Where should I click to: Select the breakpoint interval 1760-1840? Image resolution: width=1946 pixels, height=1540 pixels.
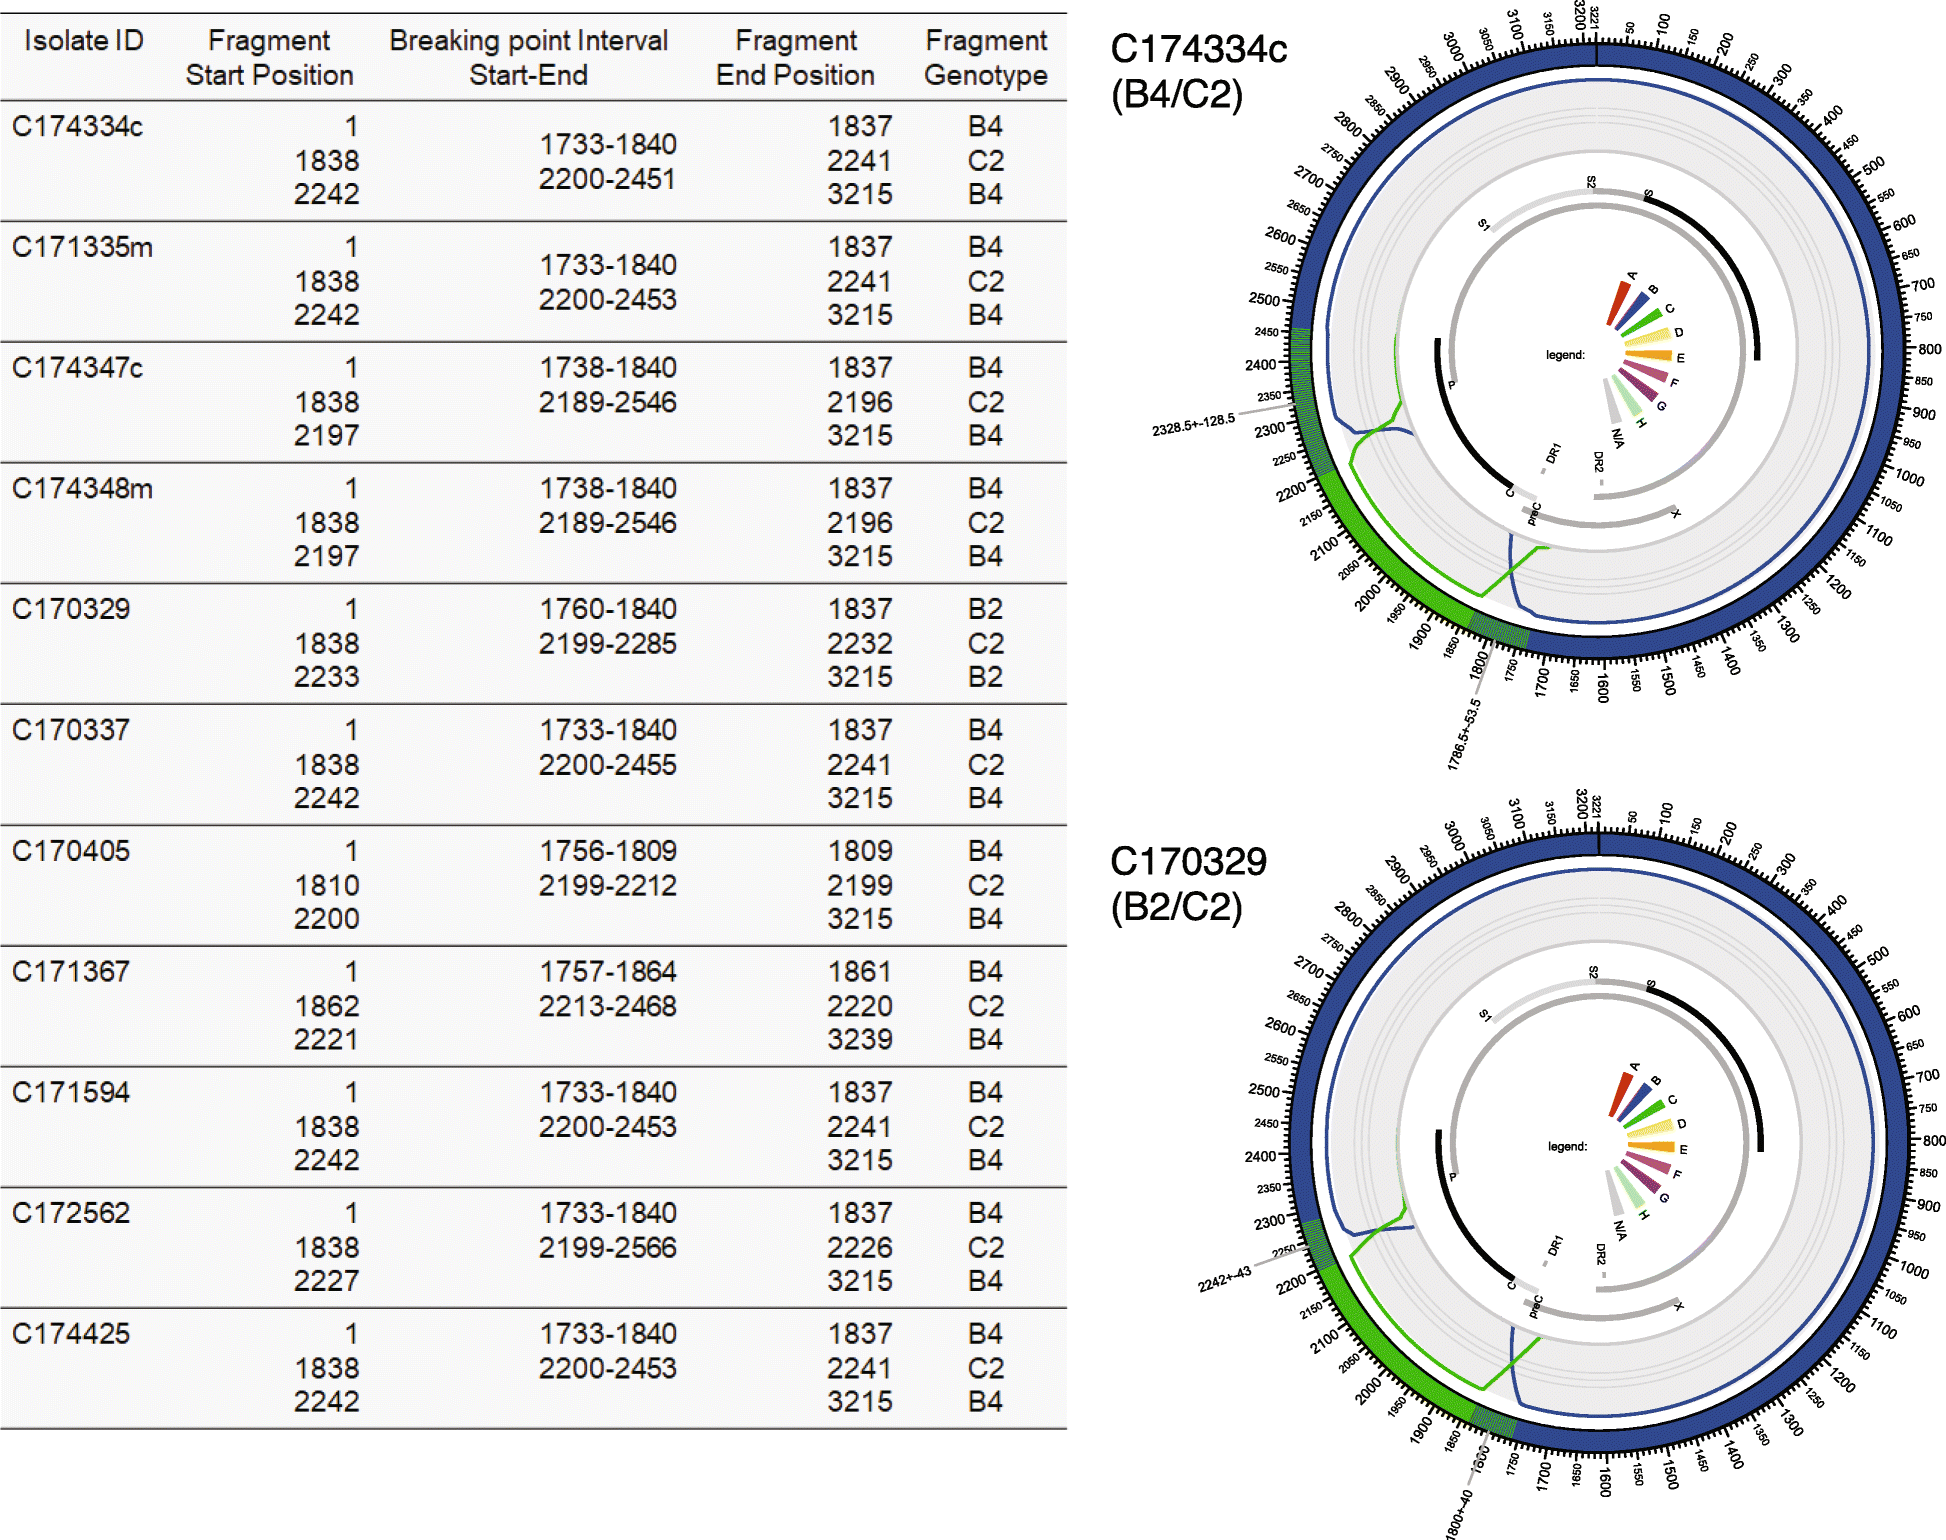pos(608,609)
